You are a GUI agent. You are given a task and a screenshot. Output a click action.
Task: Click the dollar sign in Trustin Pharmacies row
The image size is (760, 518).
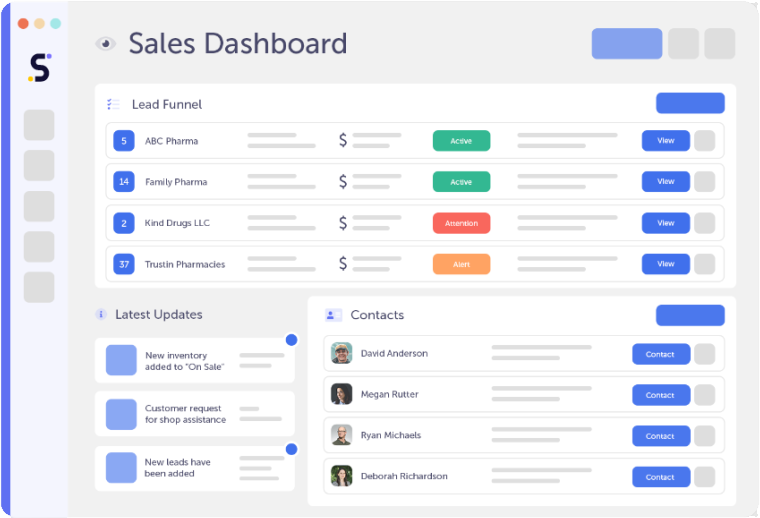(x=343, y=264)
